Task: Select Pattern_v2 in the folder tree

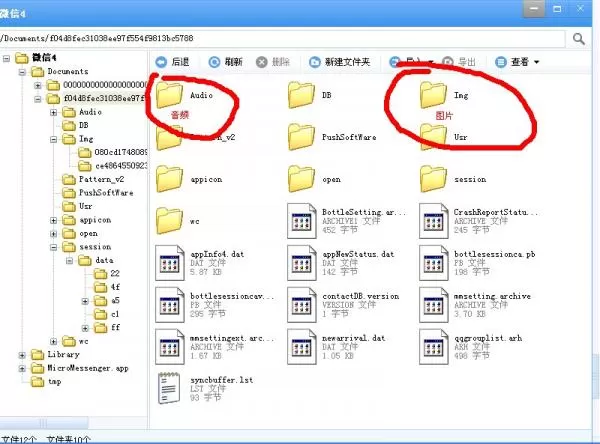Action: [x=93, y=179]
